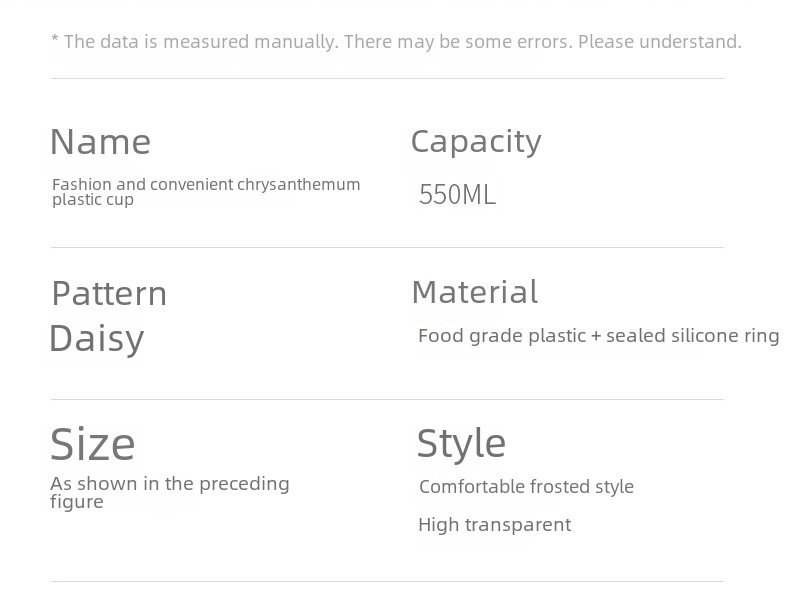Select the Capacity heading
Screen dimensions: 790x596
tap(476, 142)
